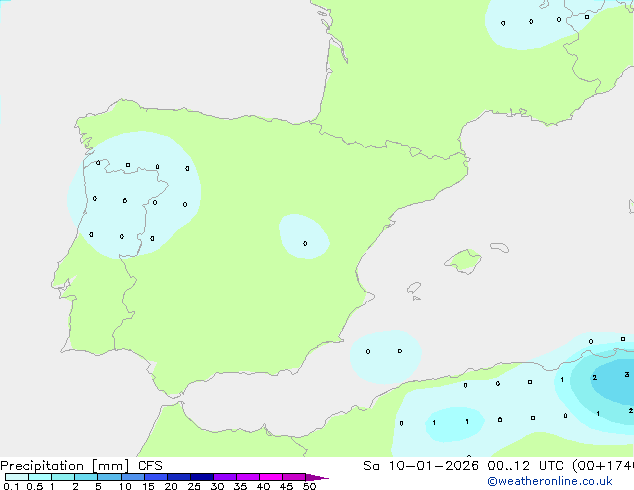Select Ibiza island outline on the map
This screenshot has width=634, height=490.
pos(414,288)
